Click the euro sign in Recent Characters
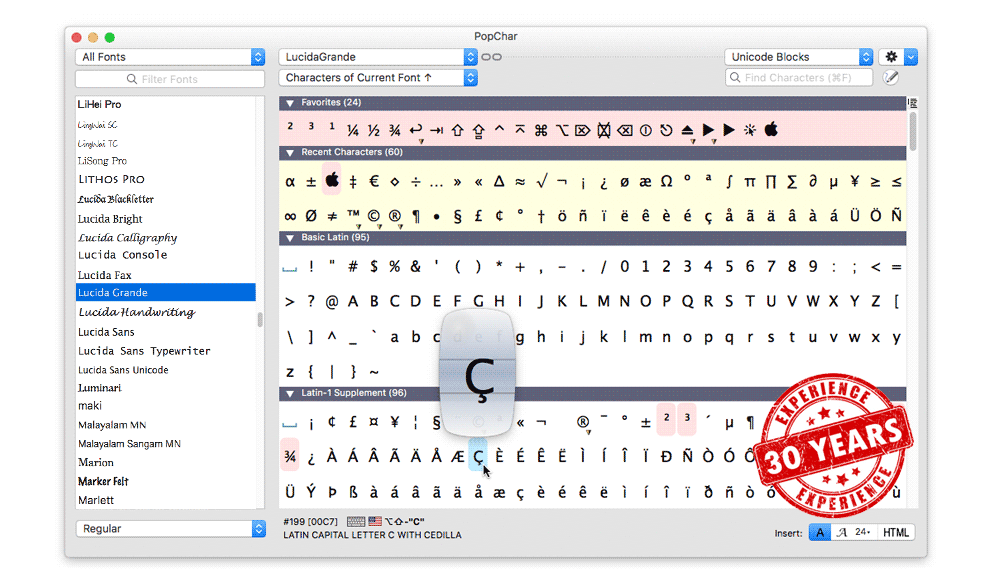The height and width of the screenshot is (574, 1002). coord(374,182)
